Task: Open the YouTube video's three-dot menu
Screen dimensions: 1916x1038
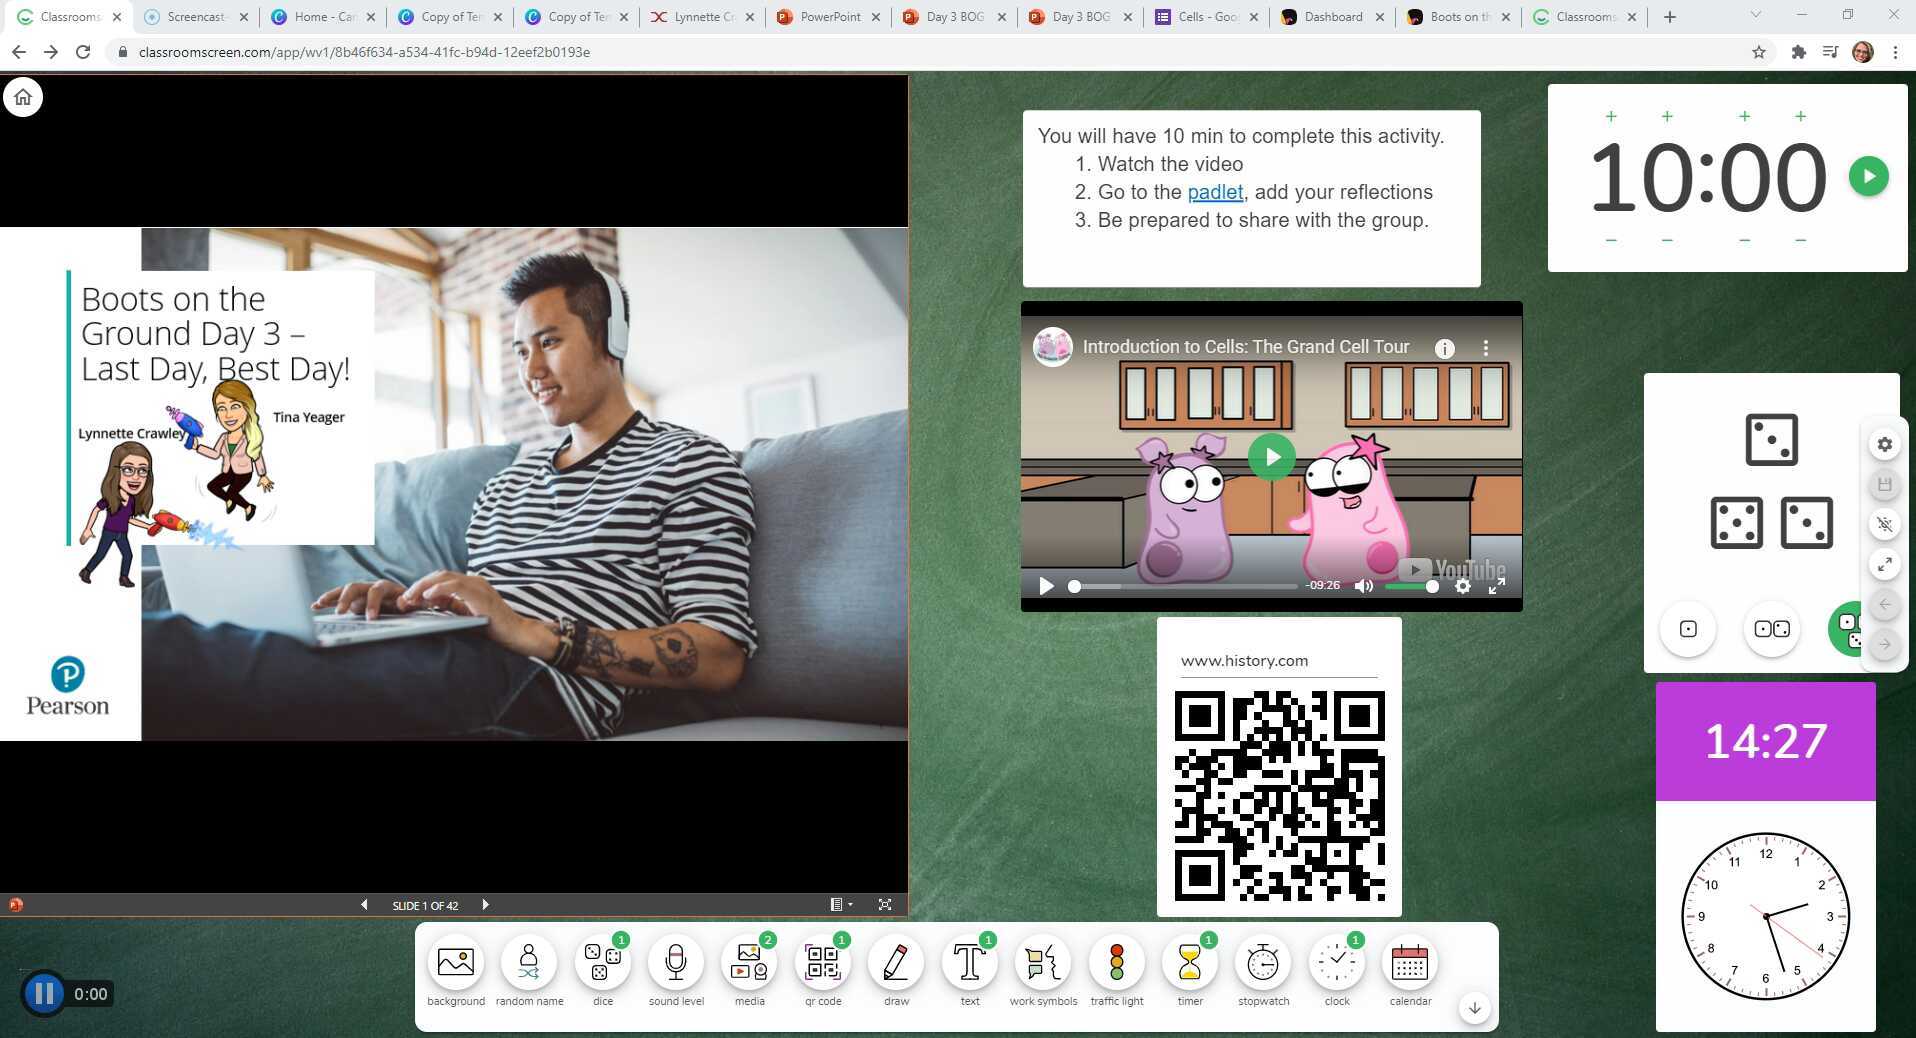Action: pos(1486,347)
